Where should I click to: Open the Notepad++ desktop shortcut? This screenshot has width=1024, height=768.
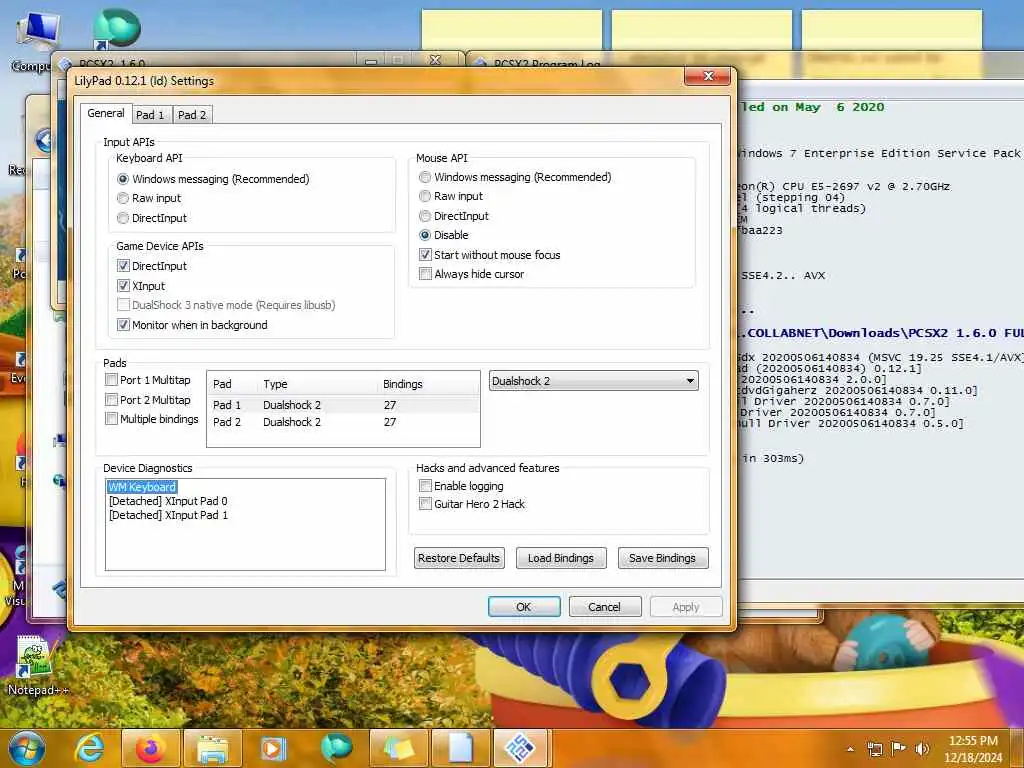click(x=37, y=665)
